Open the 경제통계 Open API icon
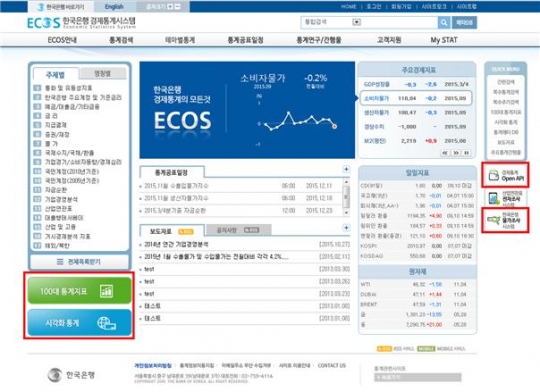This screenshot has width=540, height=392. 506,175
